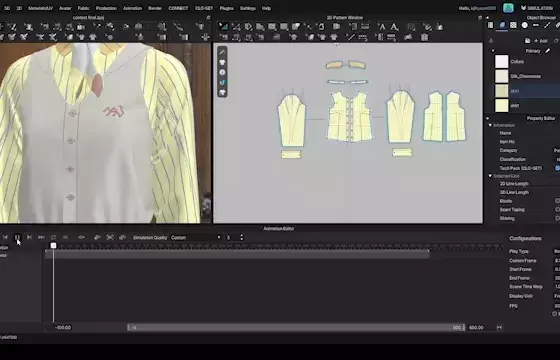Click the -100.00 timeline start field
560x360 pixels.
(63, 328)
